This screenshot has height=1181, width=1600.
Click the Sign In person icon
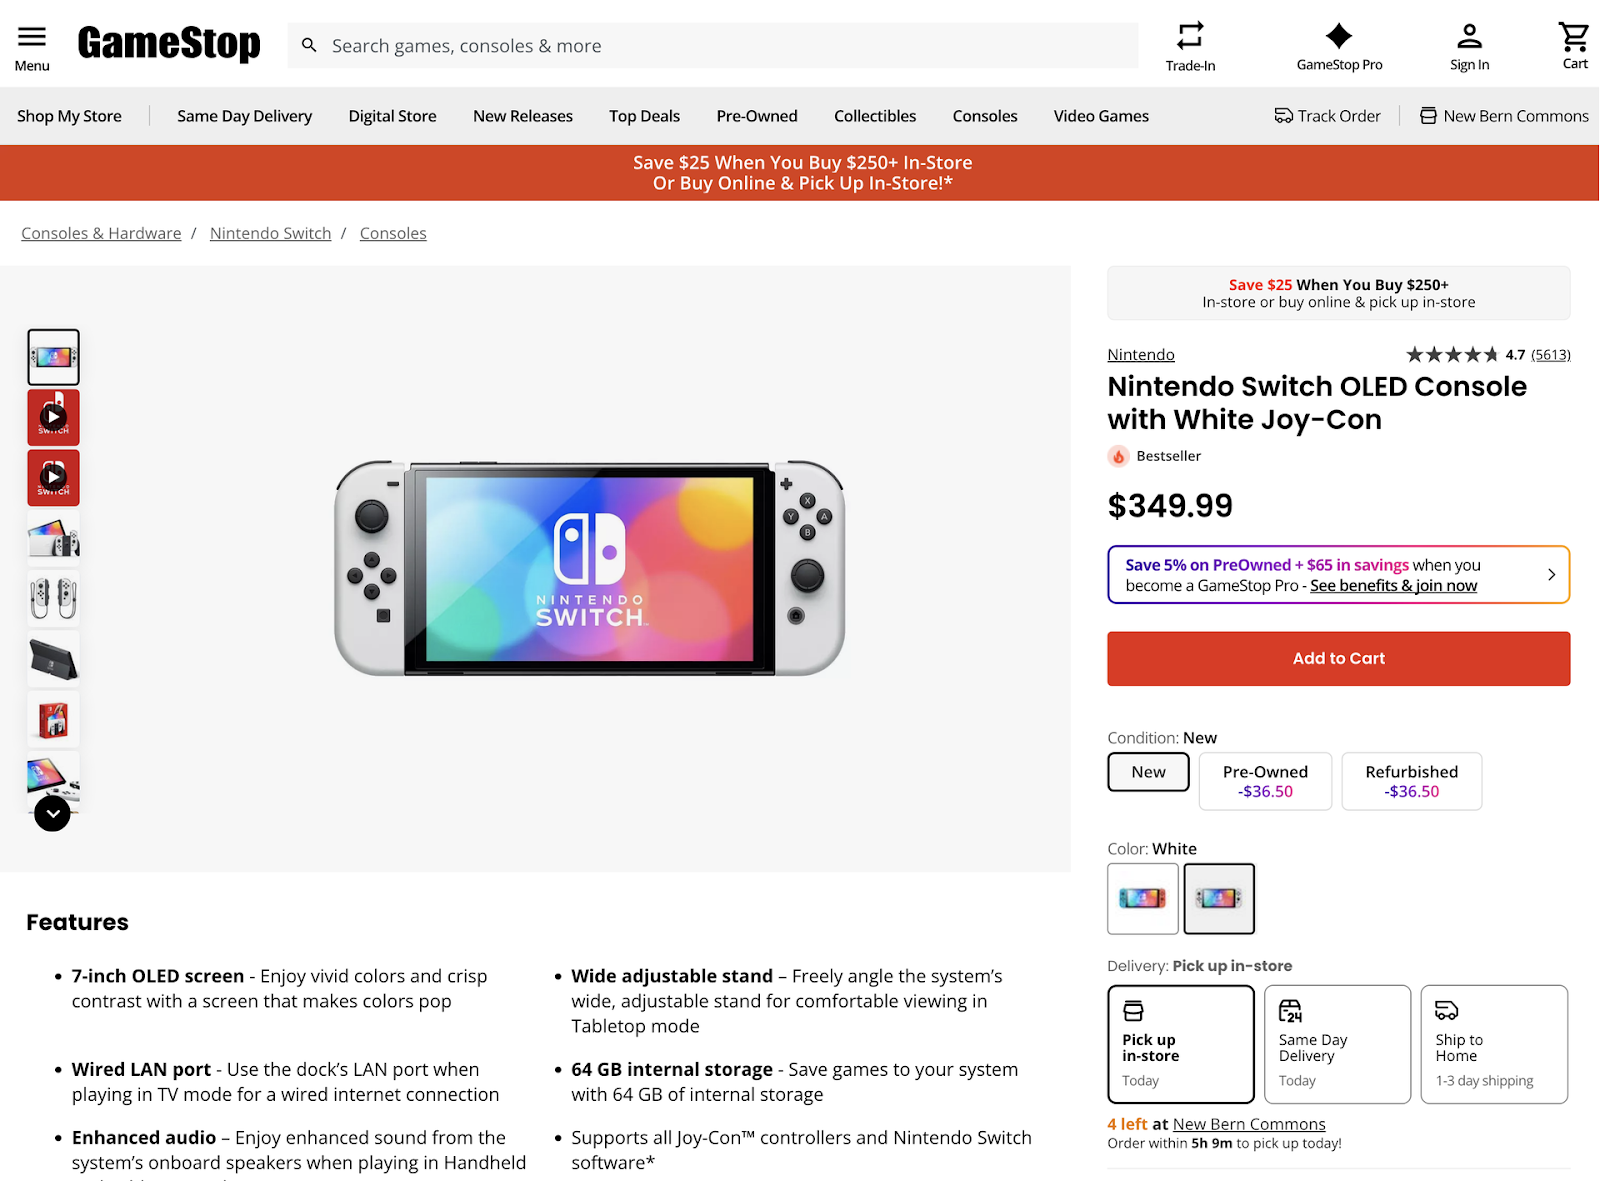(x=1468, y=36)
